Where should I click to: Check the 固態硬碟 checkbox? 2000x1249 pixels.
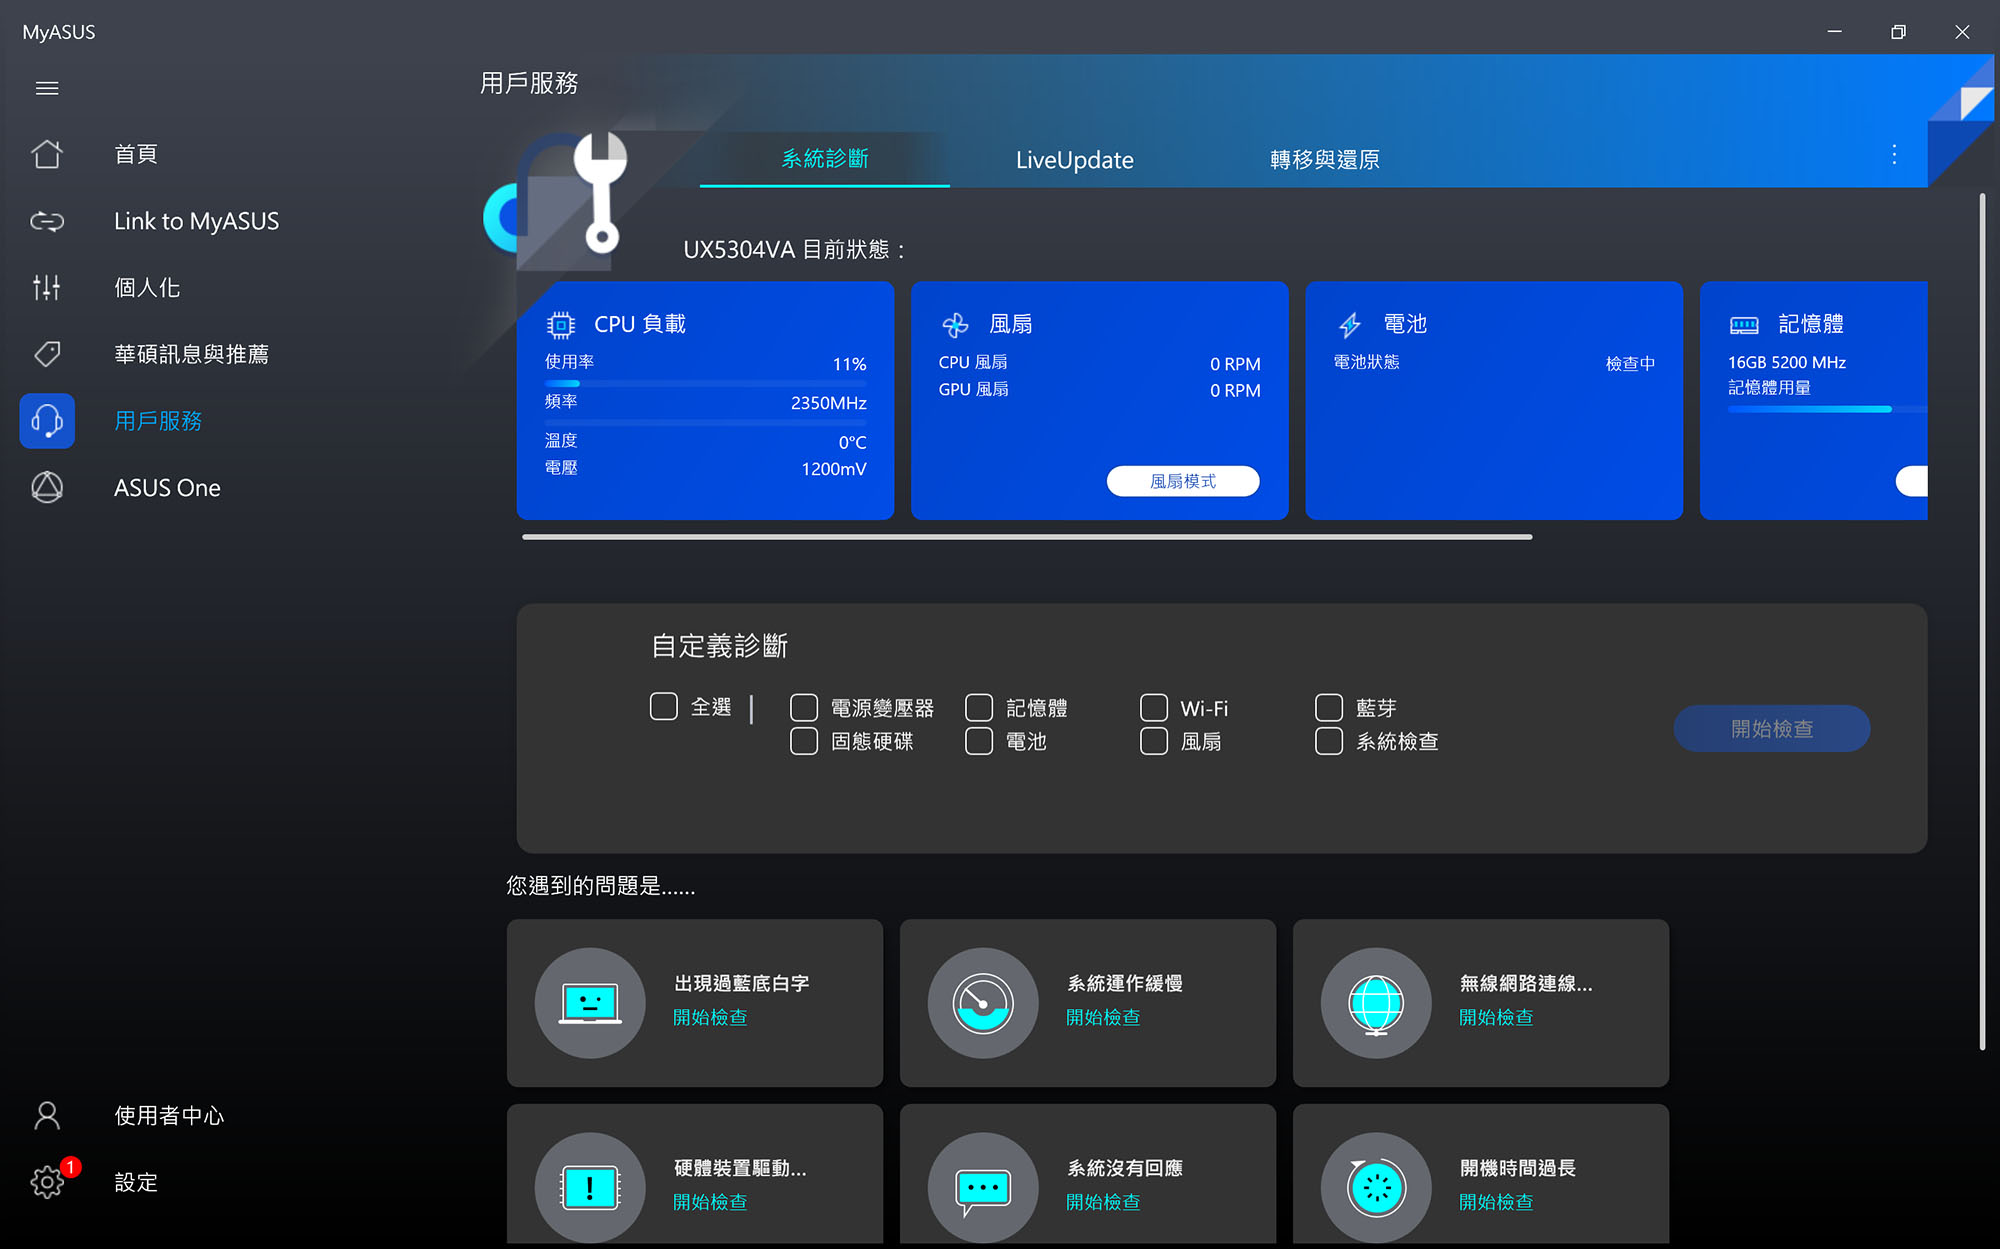click(x=804, y=741)
